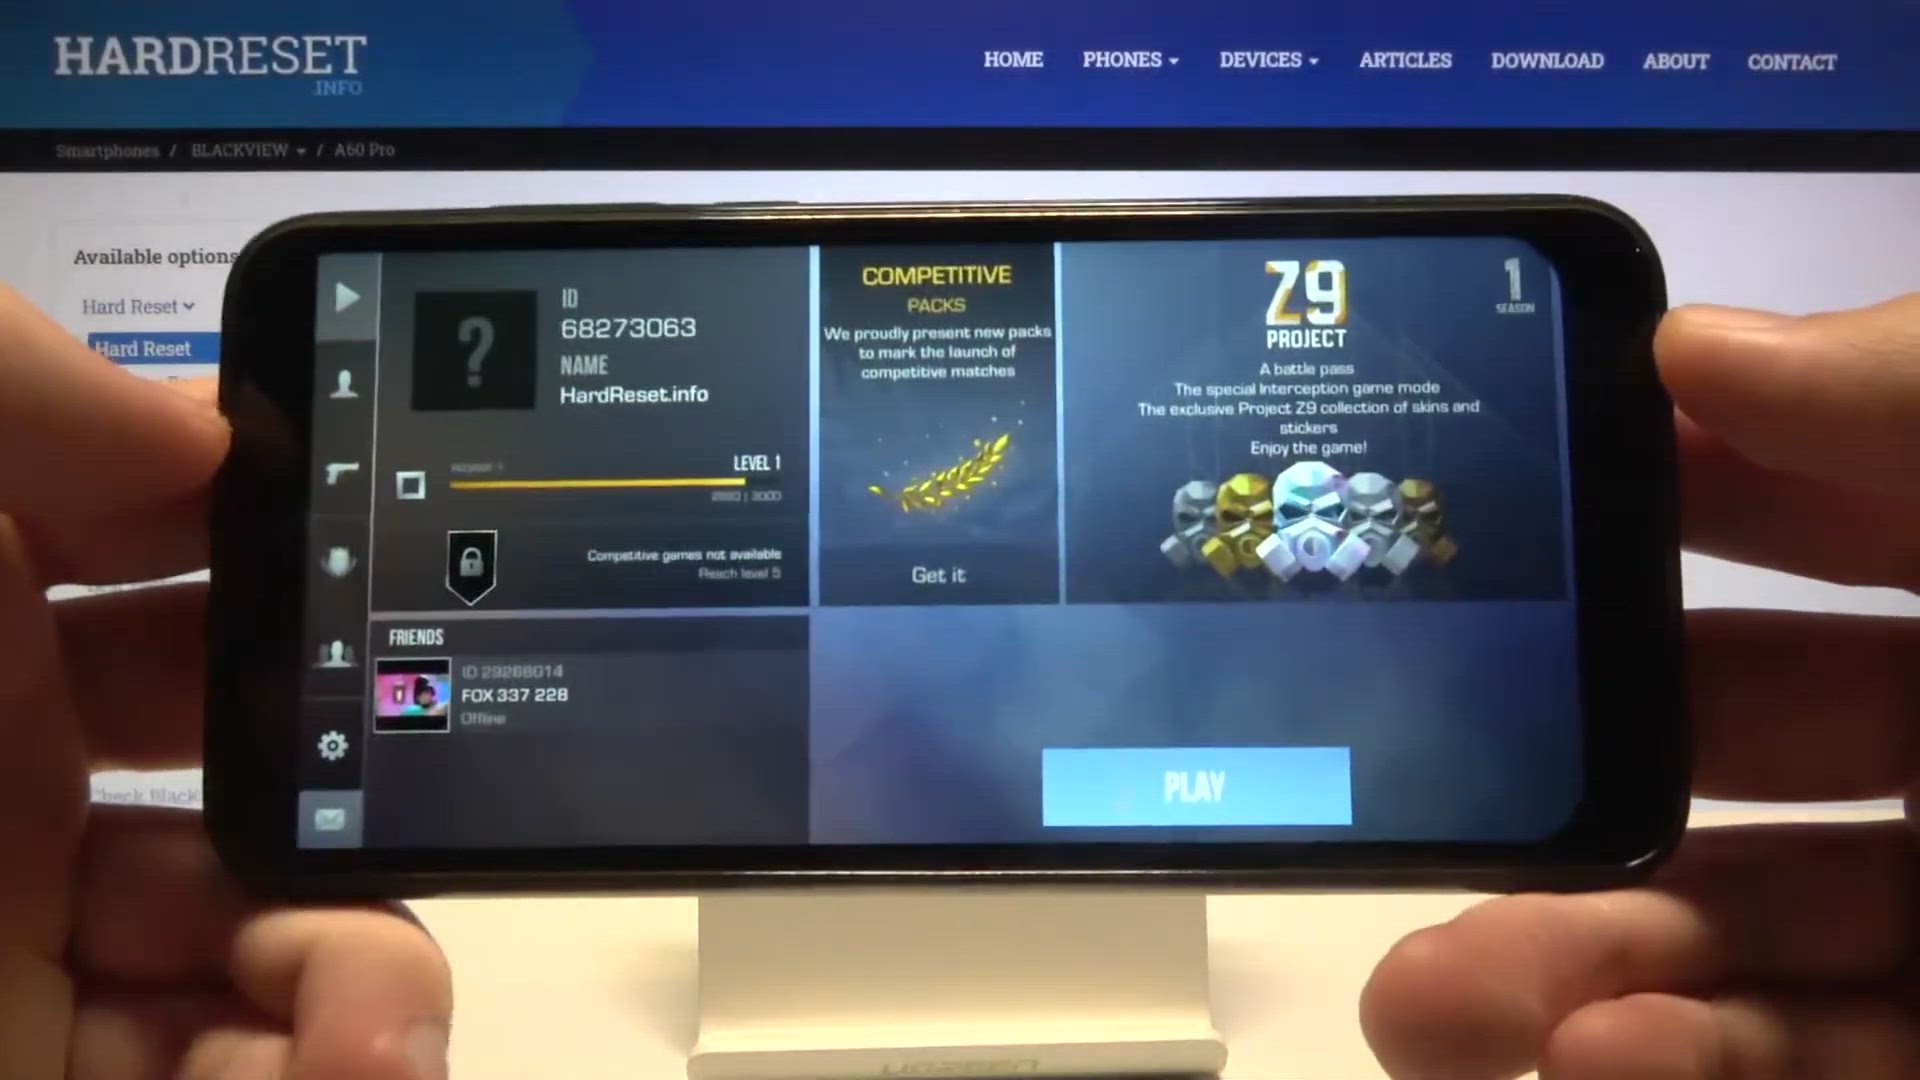
Task: Click the Play button in game lobby
Action: coord(1195,786)
